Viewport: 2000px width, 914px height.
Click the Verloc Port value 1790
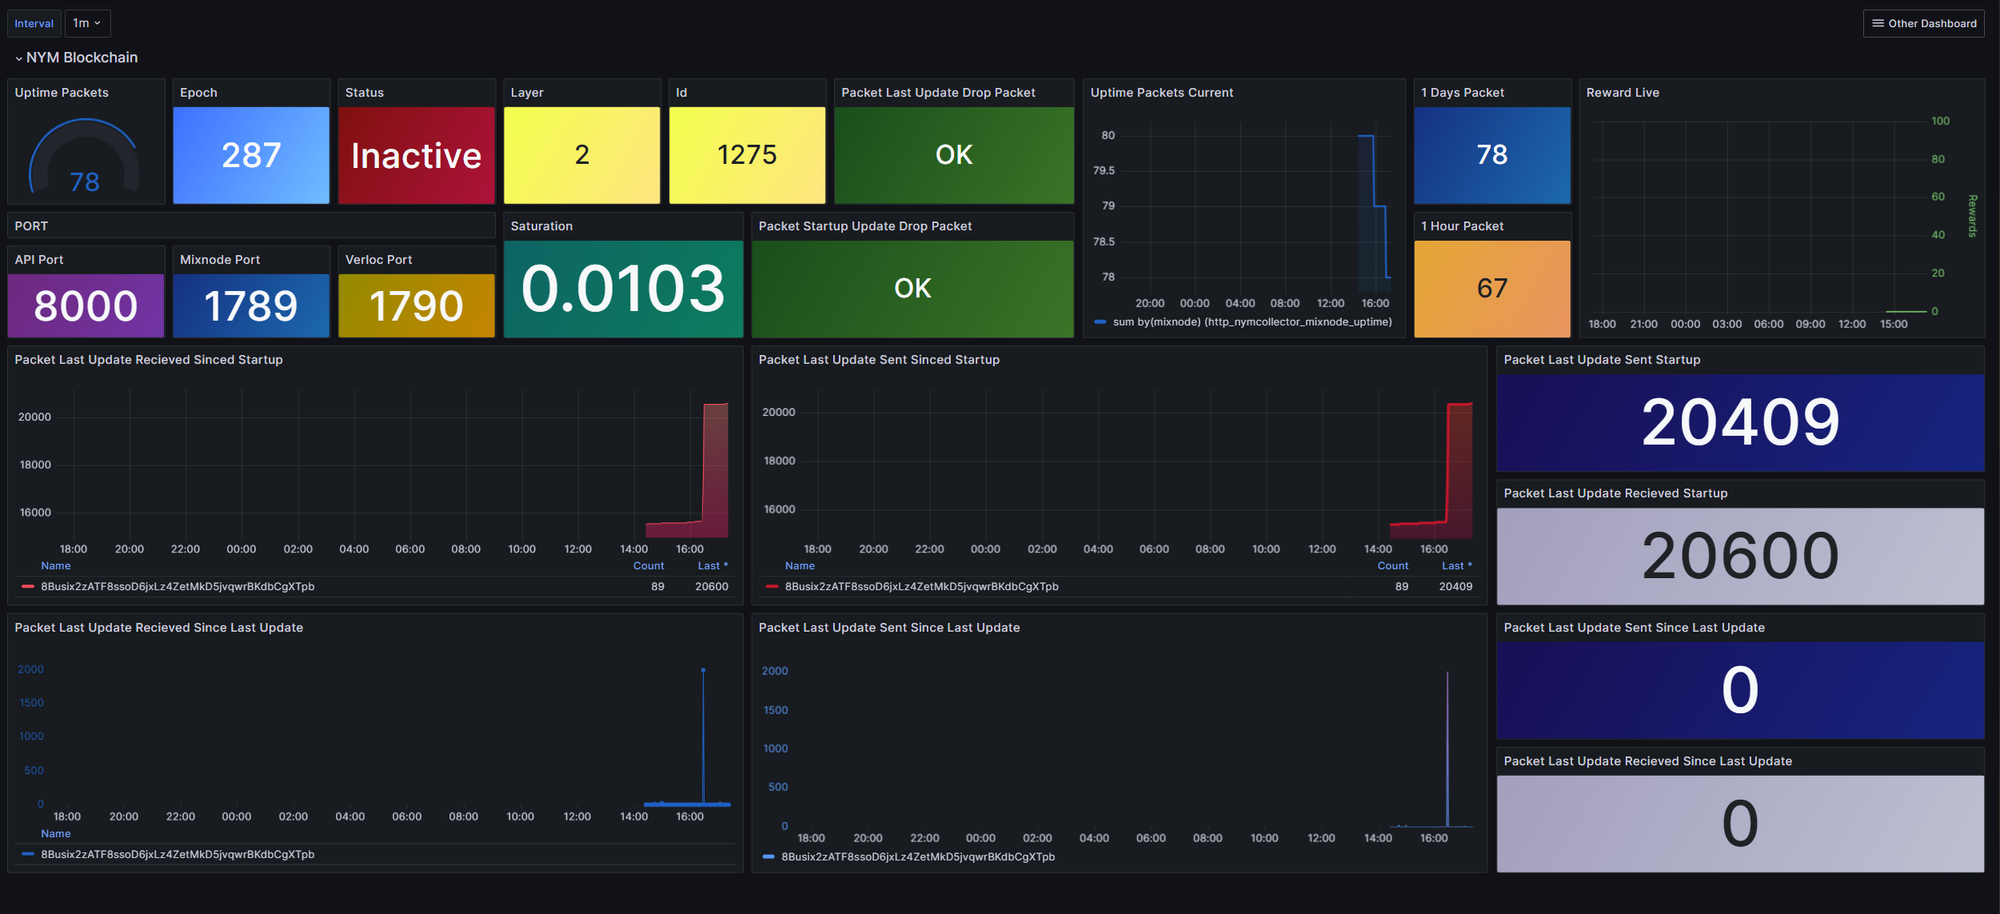(x=416, y=306)
